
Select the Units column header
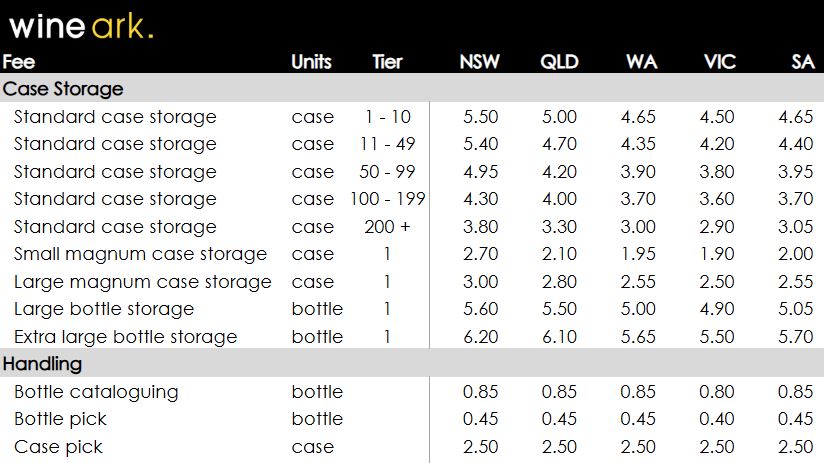(x=311, y=62)
